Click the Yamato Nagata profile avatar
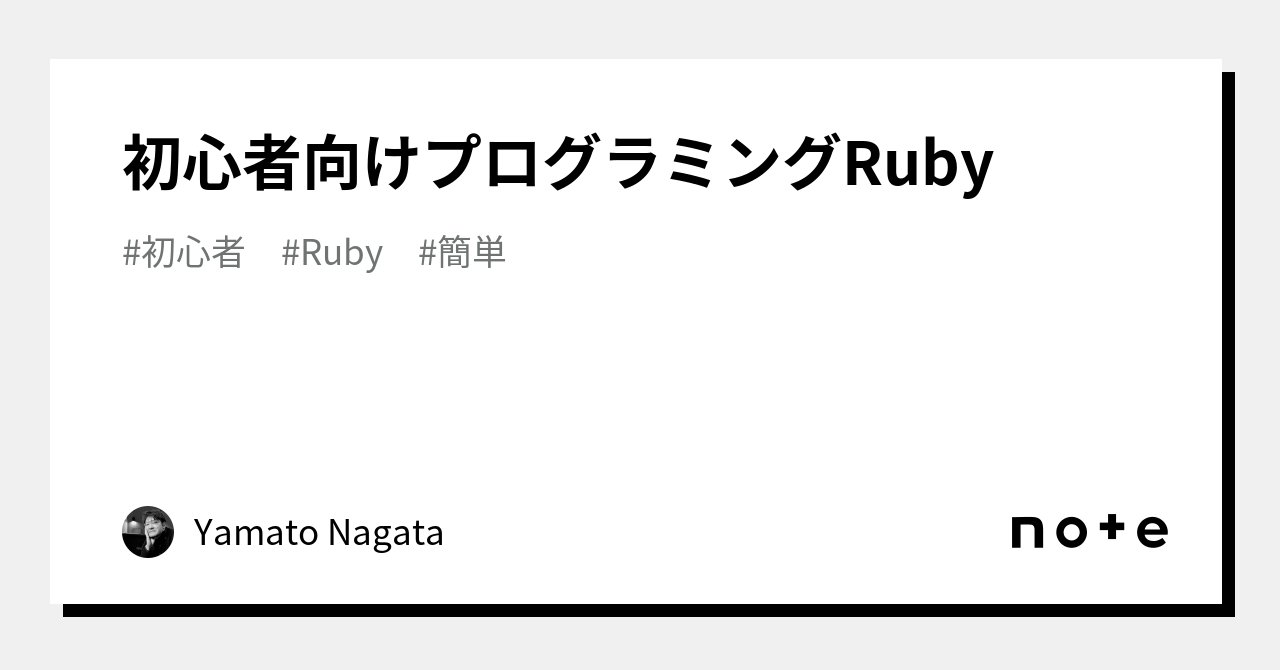The height and width of the screenshot is (670, 1280). click(x=148, y=532)
